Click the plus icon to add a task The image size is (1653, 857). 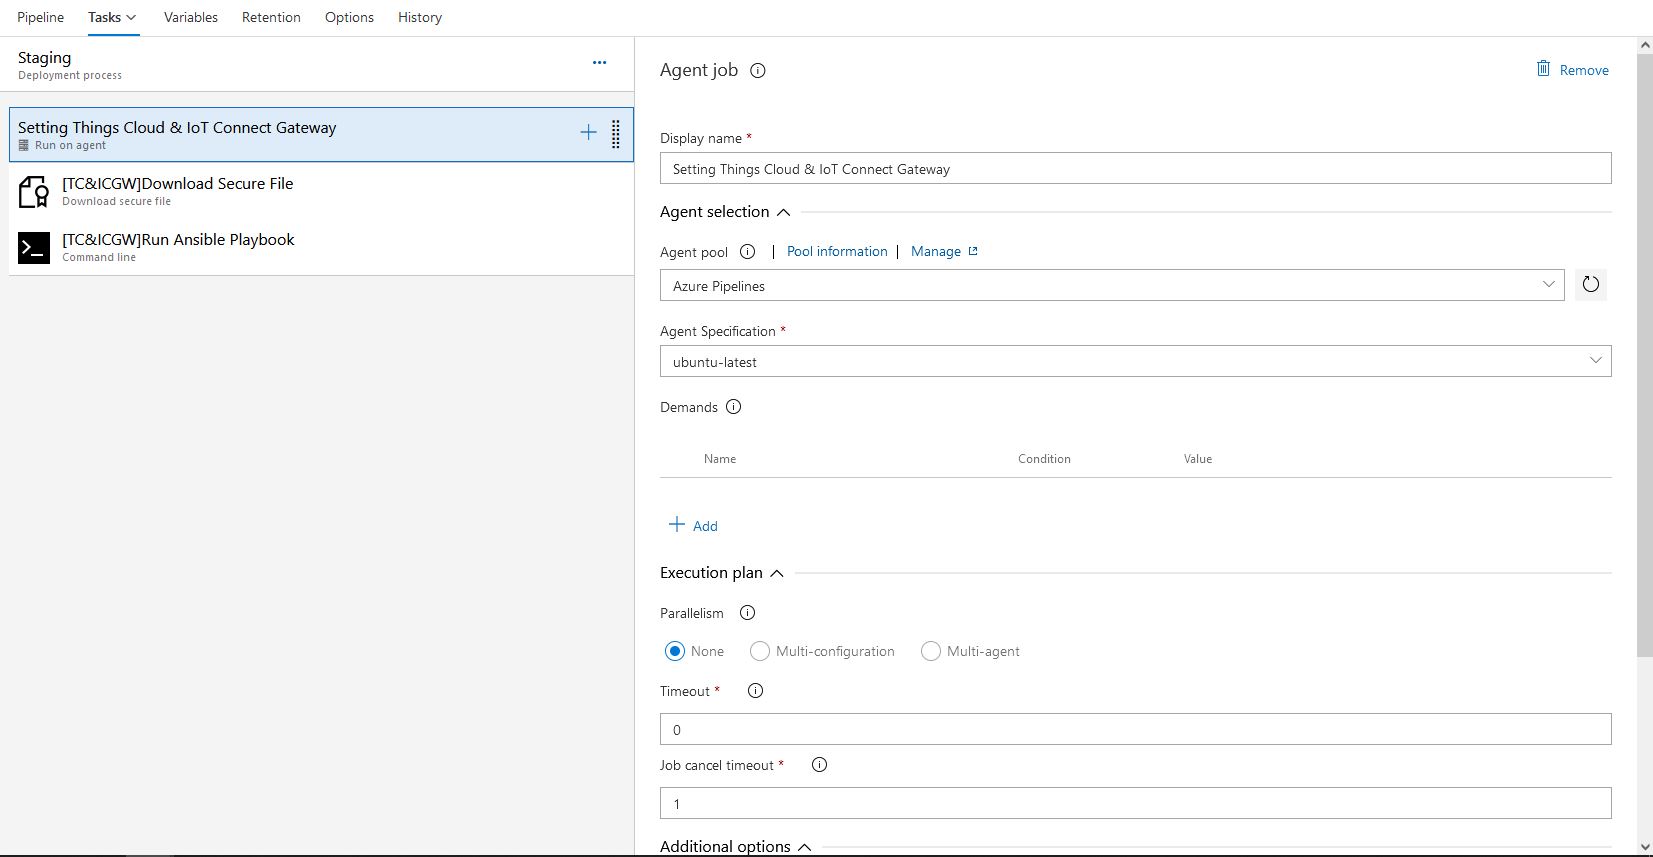point(588,133)
